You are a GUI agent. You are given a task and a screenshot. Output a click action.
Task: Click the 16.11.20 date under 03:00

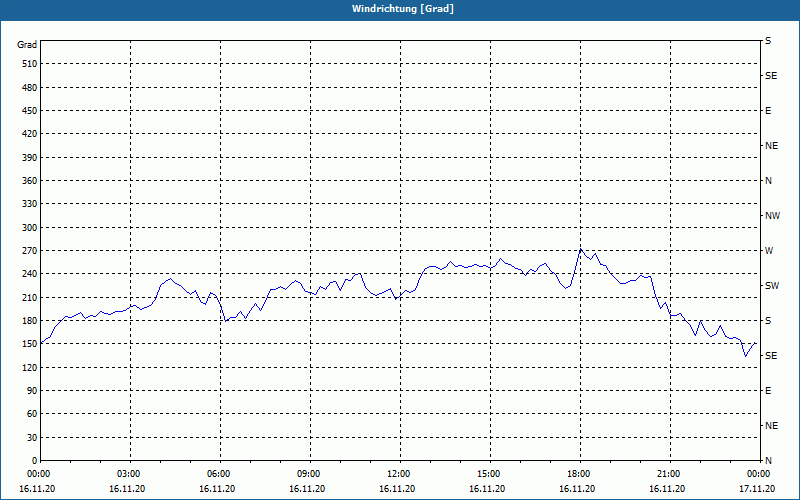pos(127,489)
